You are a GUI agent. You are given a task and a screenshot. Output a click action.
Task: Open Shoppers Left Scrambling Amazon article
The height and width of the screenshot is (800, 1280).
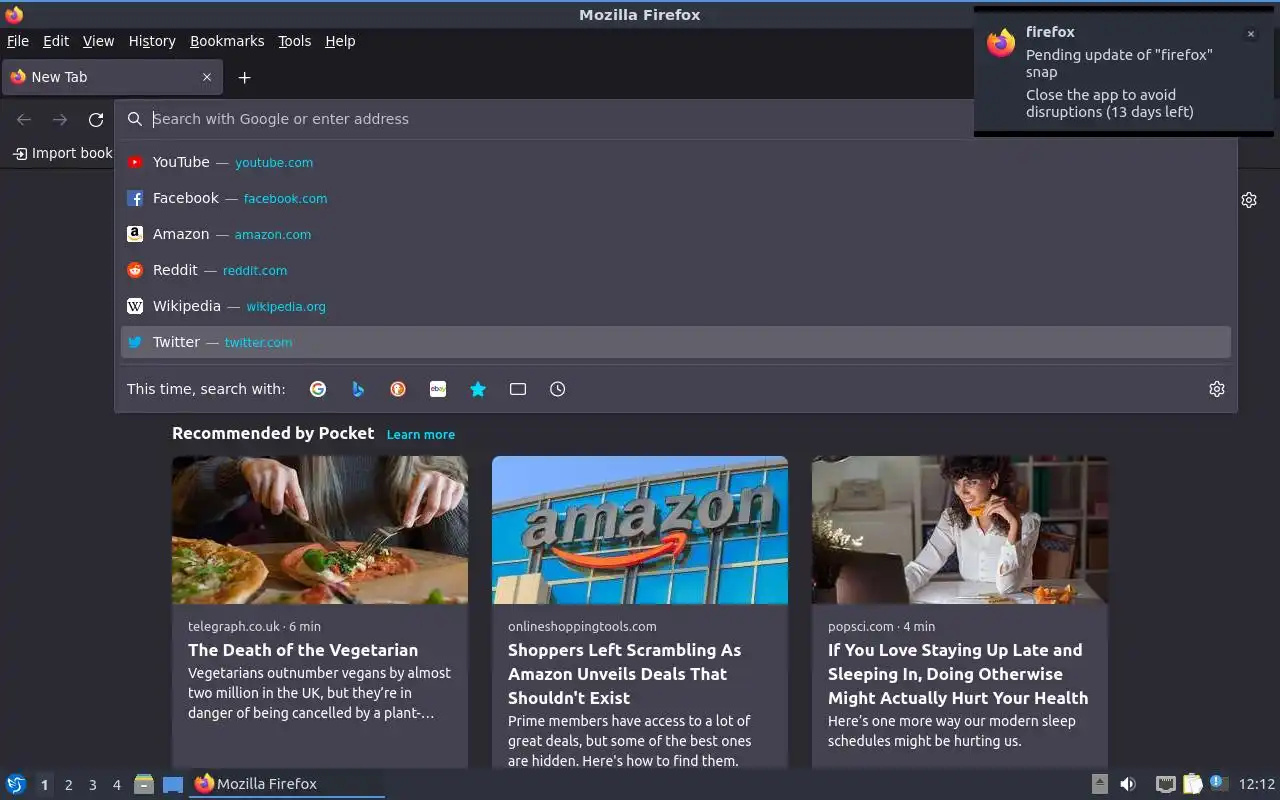pos(624,674)
